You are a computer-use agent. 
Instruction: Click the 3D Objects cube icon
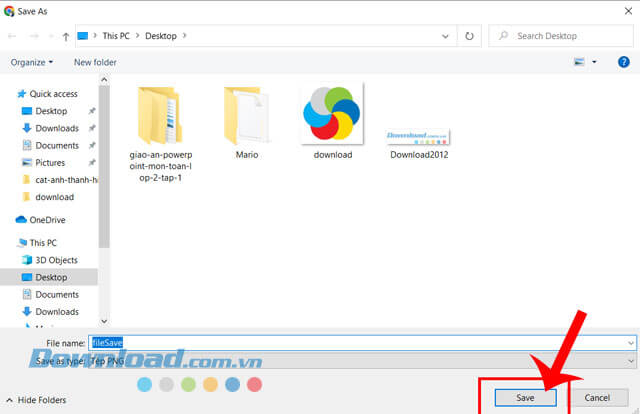[x=27, y=260]
